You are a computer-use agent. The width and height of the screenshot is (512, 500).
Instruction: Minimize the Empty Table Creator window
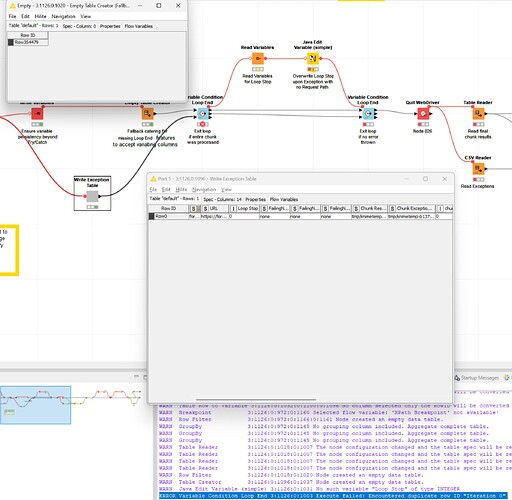click(x=140, y=5)
